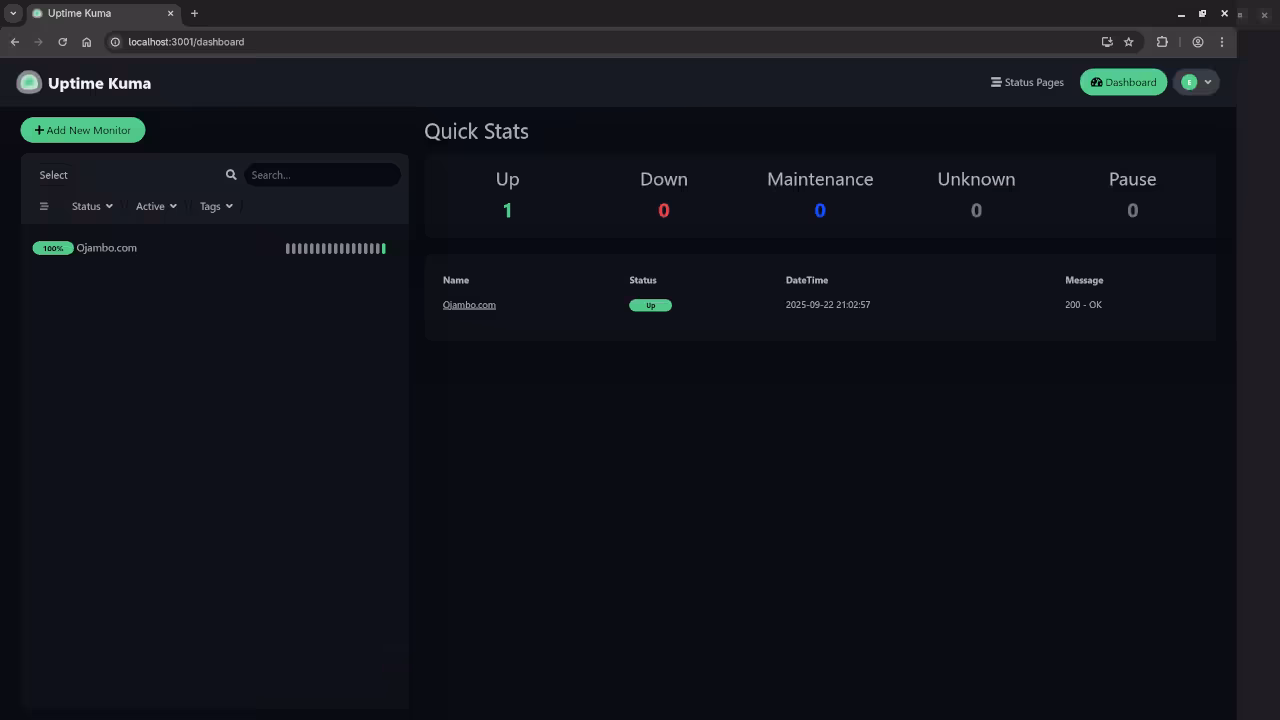Click the Pause count in Quick Stats
The height and width of the screenshot is (720, 1280).
pyautogui.click(x=1132, y=210)
